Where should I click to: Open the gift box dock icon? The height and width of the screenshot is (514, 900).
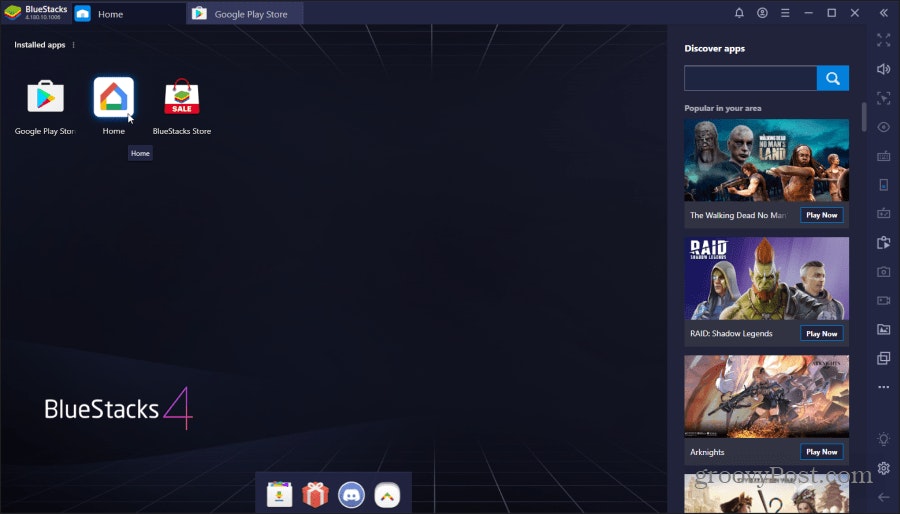tap(315, 494)
